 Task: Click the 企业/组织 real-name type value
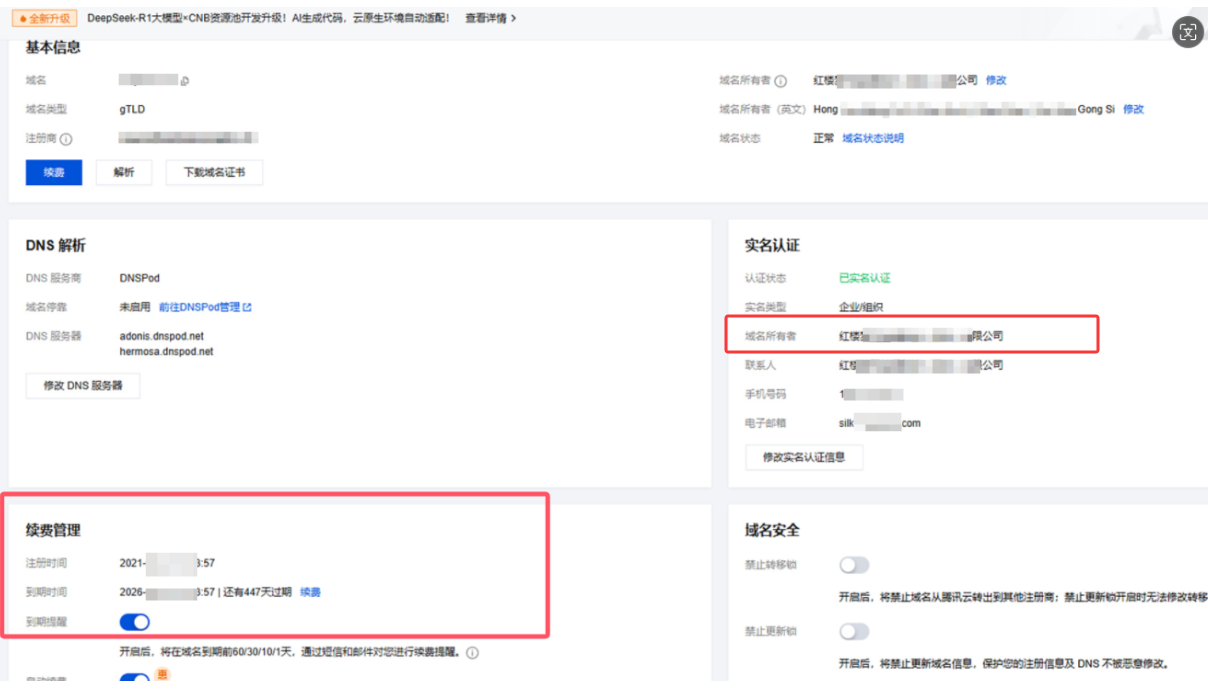861,307
